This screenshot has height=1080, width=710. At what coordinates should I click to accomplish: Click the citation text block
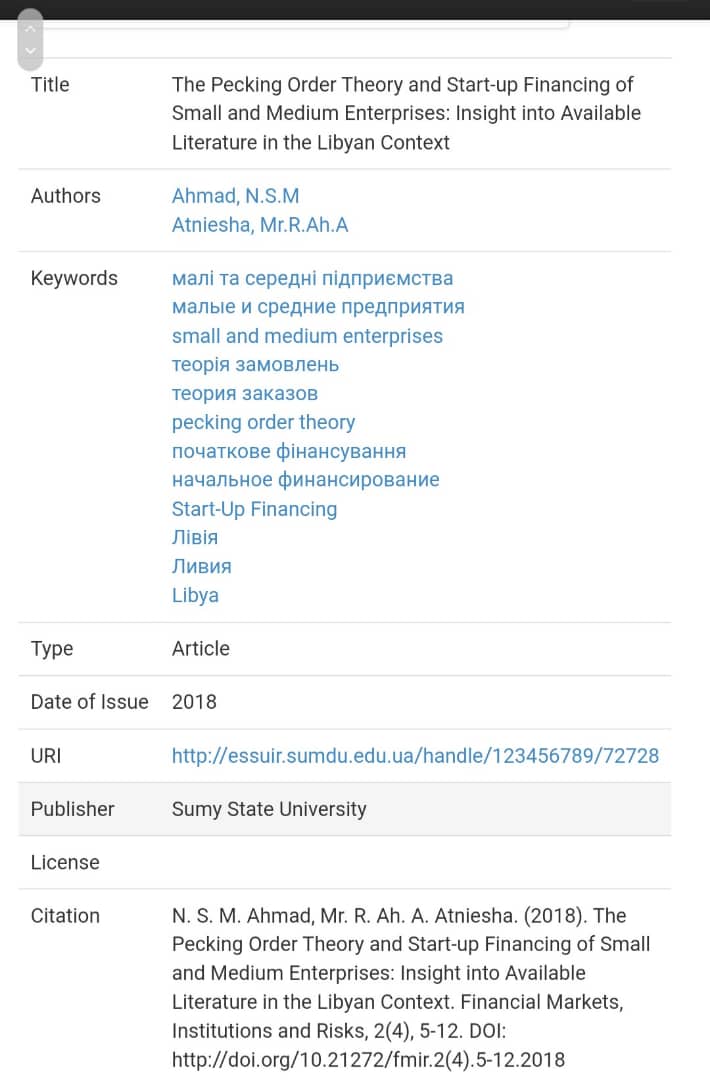[x=410, y=987]
